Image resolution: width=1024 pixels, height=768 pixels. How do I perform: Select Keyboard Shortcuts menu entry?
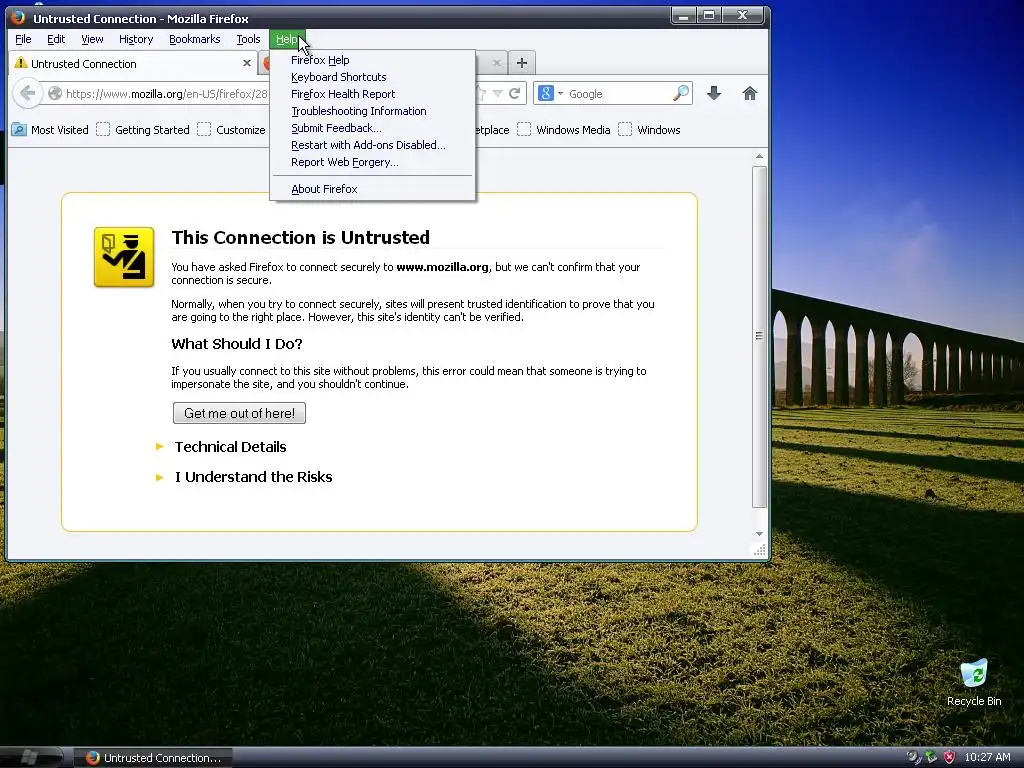[372, 77]
